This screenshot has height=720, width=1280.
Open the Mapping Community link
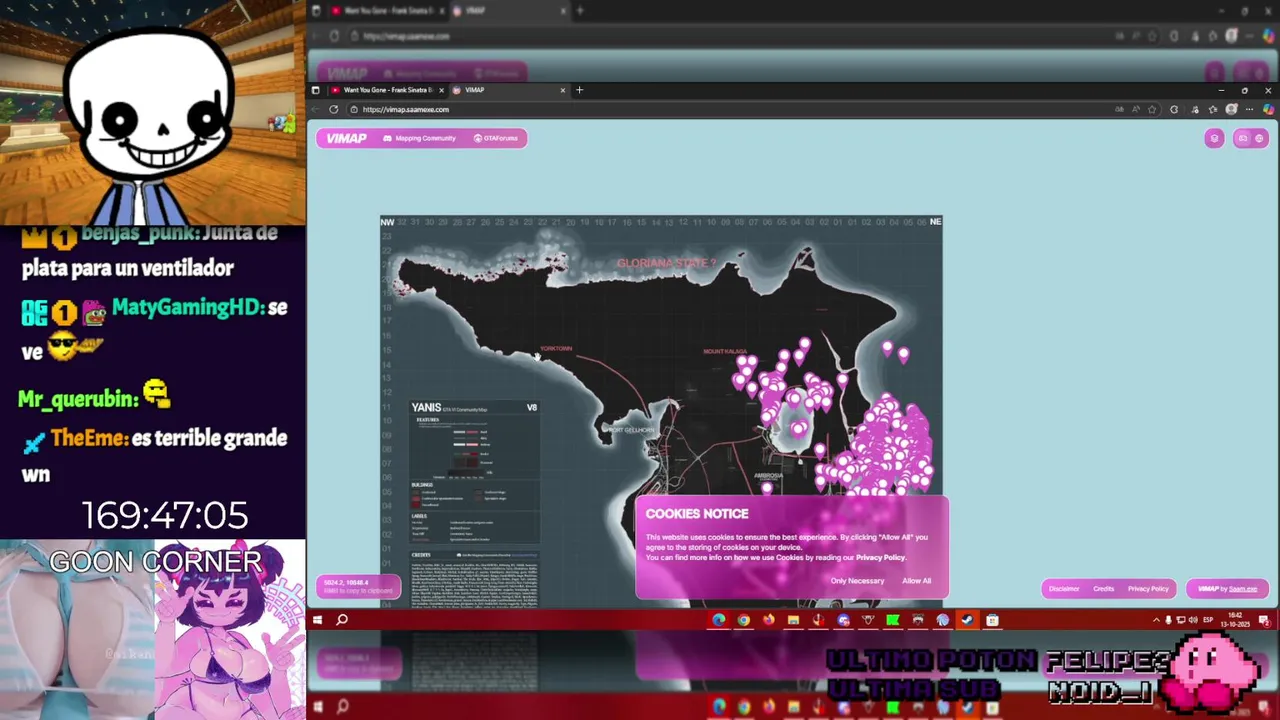(420, 138)
